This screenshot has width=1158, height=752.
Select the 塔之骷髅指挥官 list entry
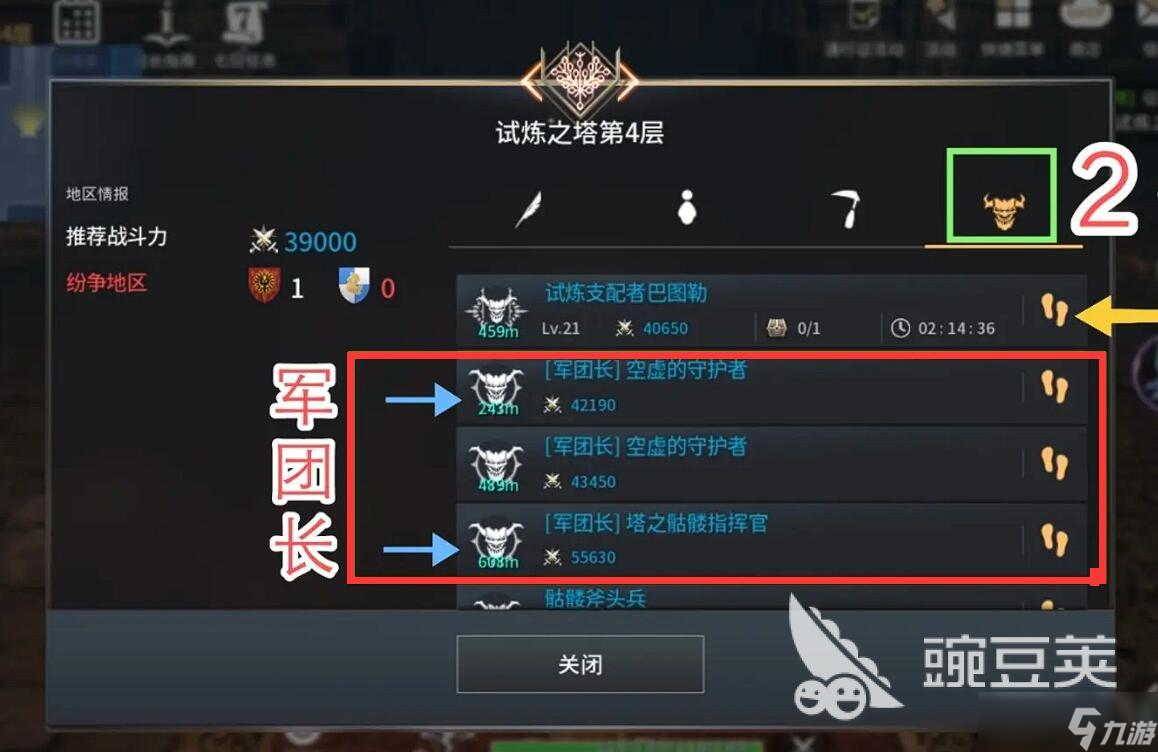point(771,540)
